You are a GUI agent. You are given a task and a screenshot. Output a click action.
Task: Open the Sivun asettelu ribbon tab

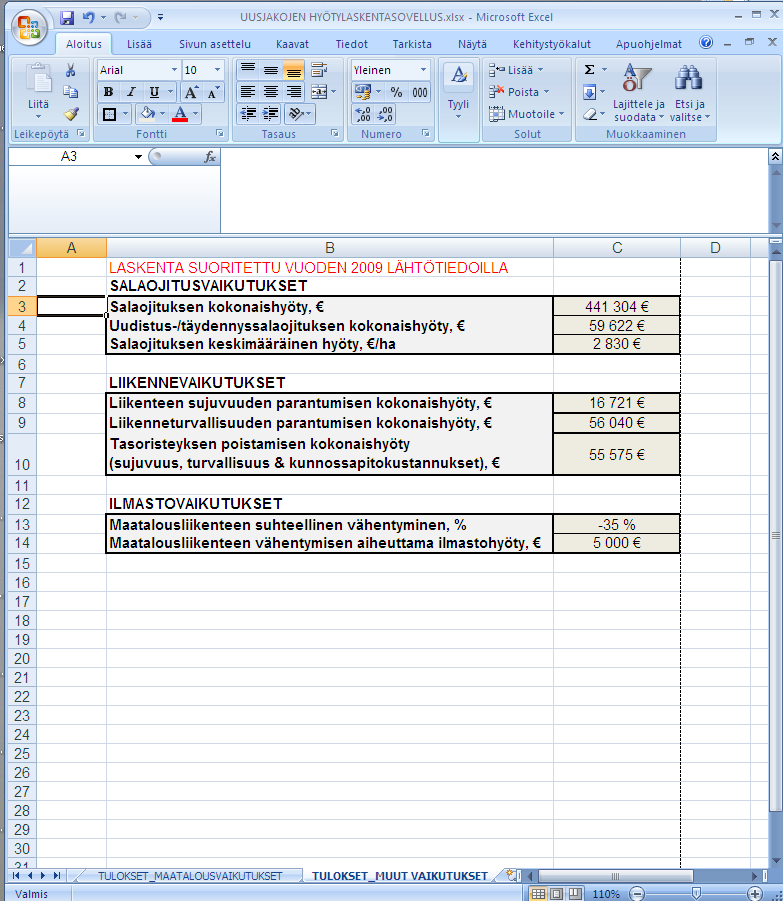[215, 44]
